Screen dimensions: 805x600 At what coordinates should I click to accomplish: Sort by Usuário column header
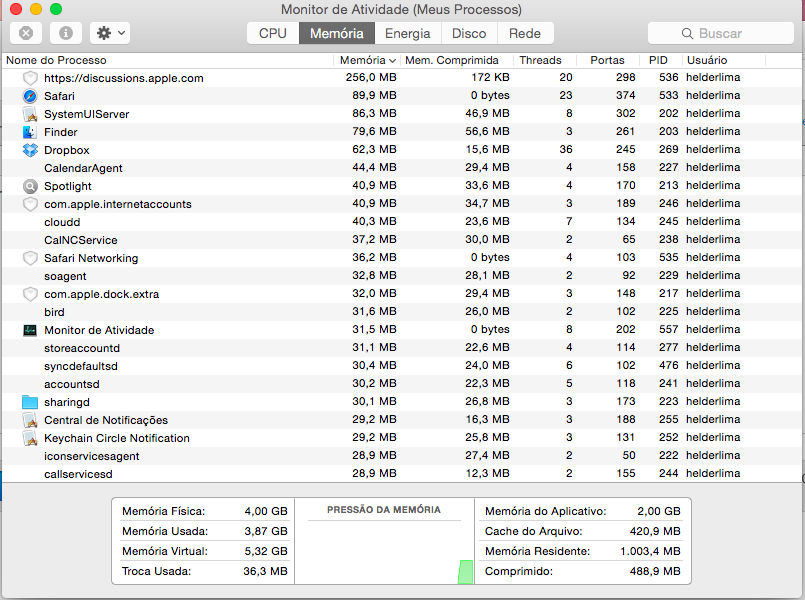coord(724,60)
